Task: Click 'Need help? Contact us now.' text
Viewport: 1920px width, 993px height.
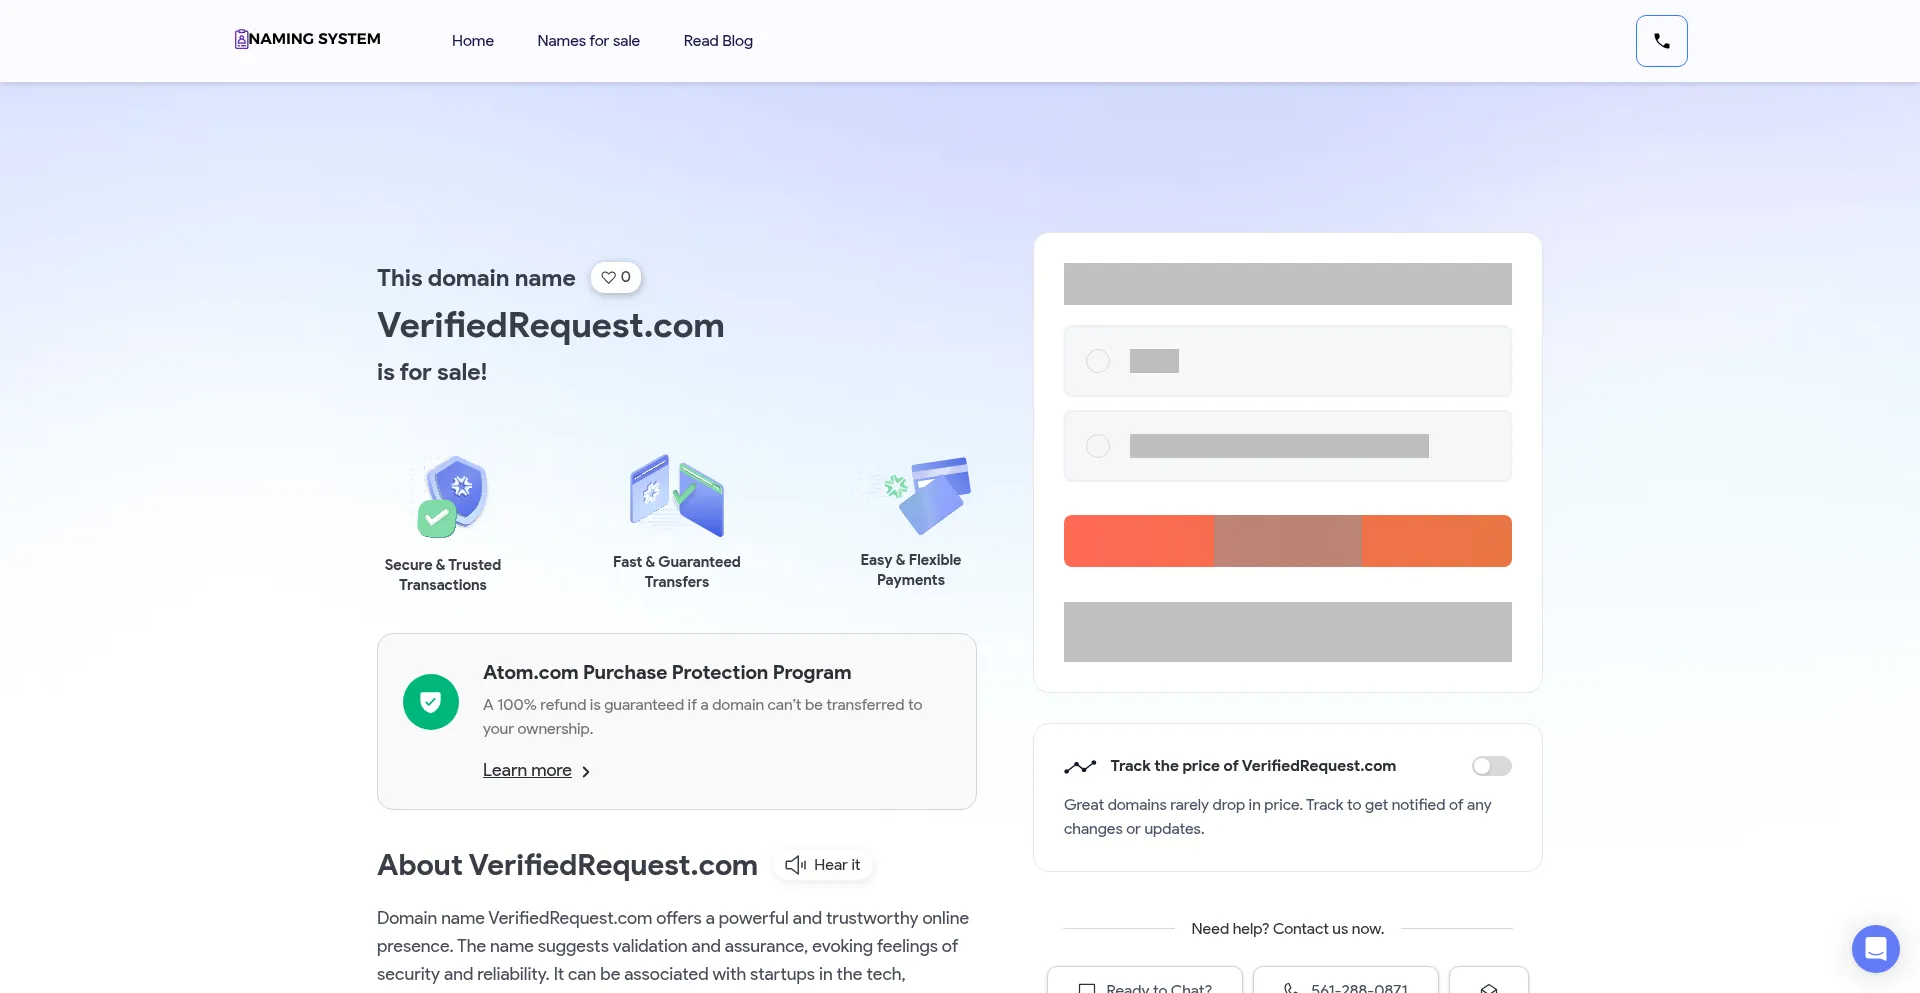Action: point(1288,929)
